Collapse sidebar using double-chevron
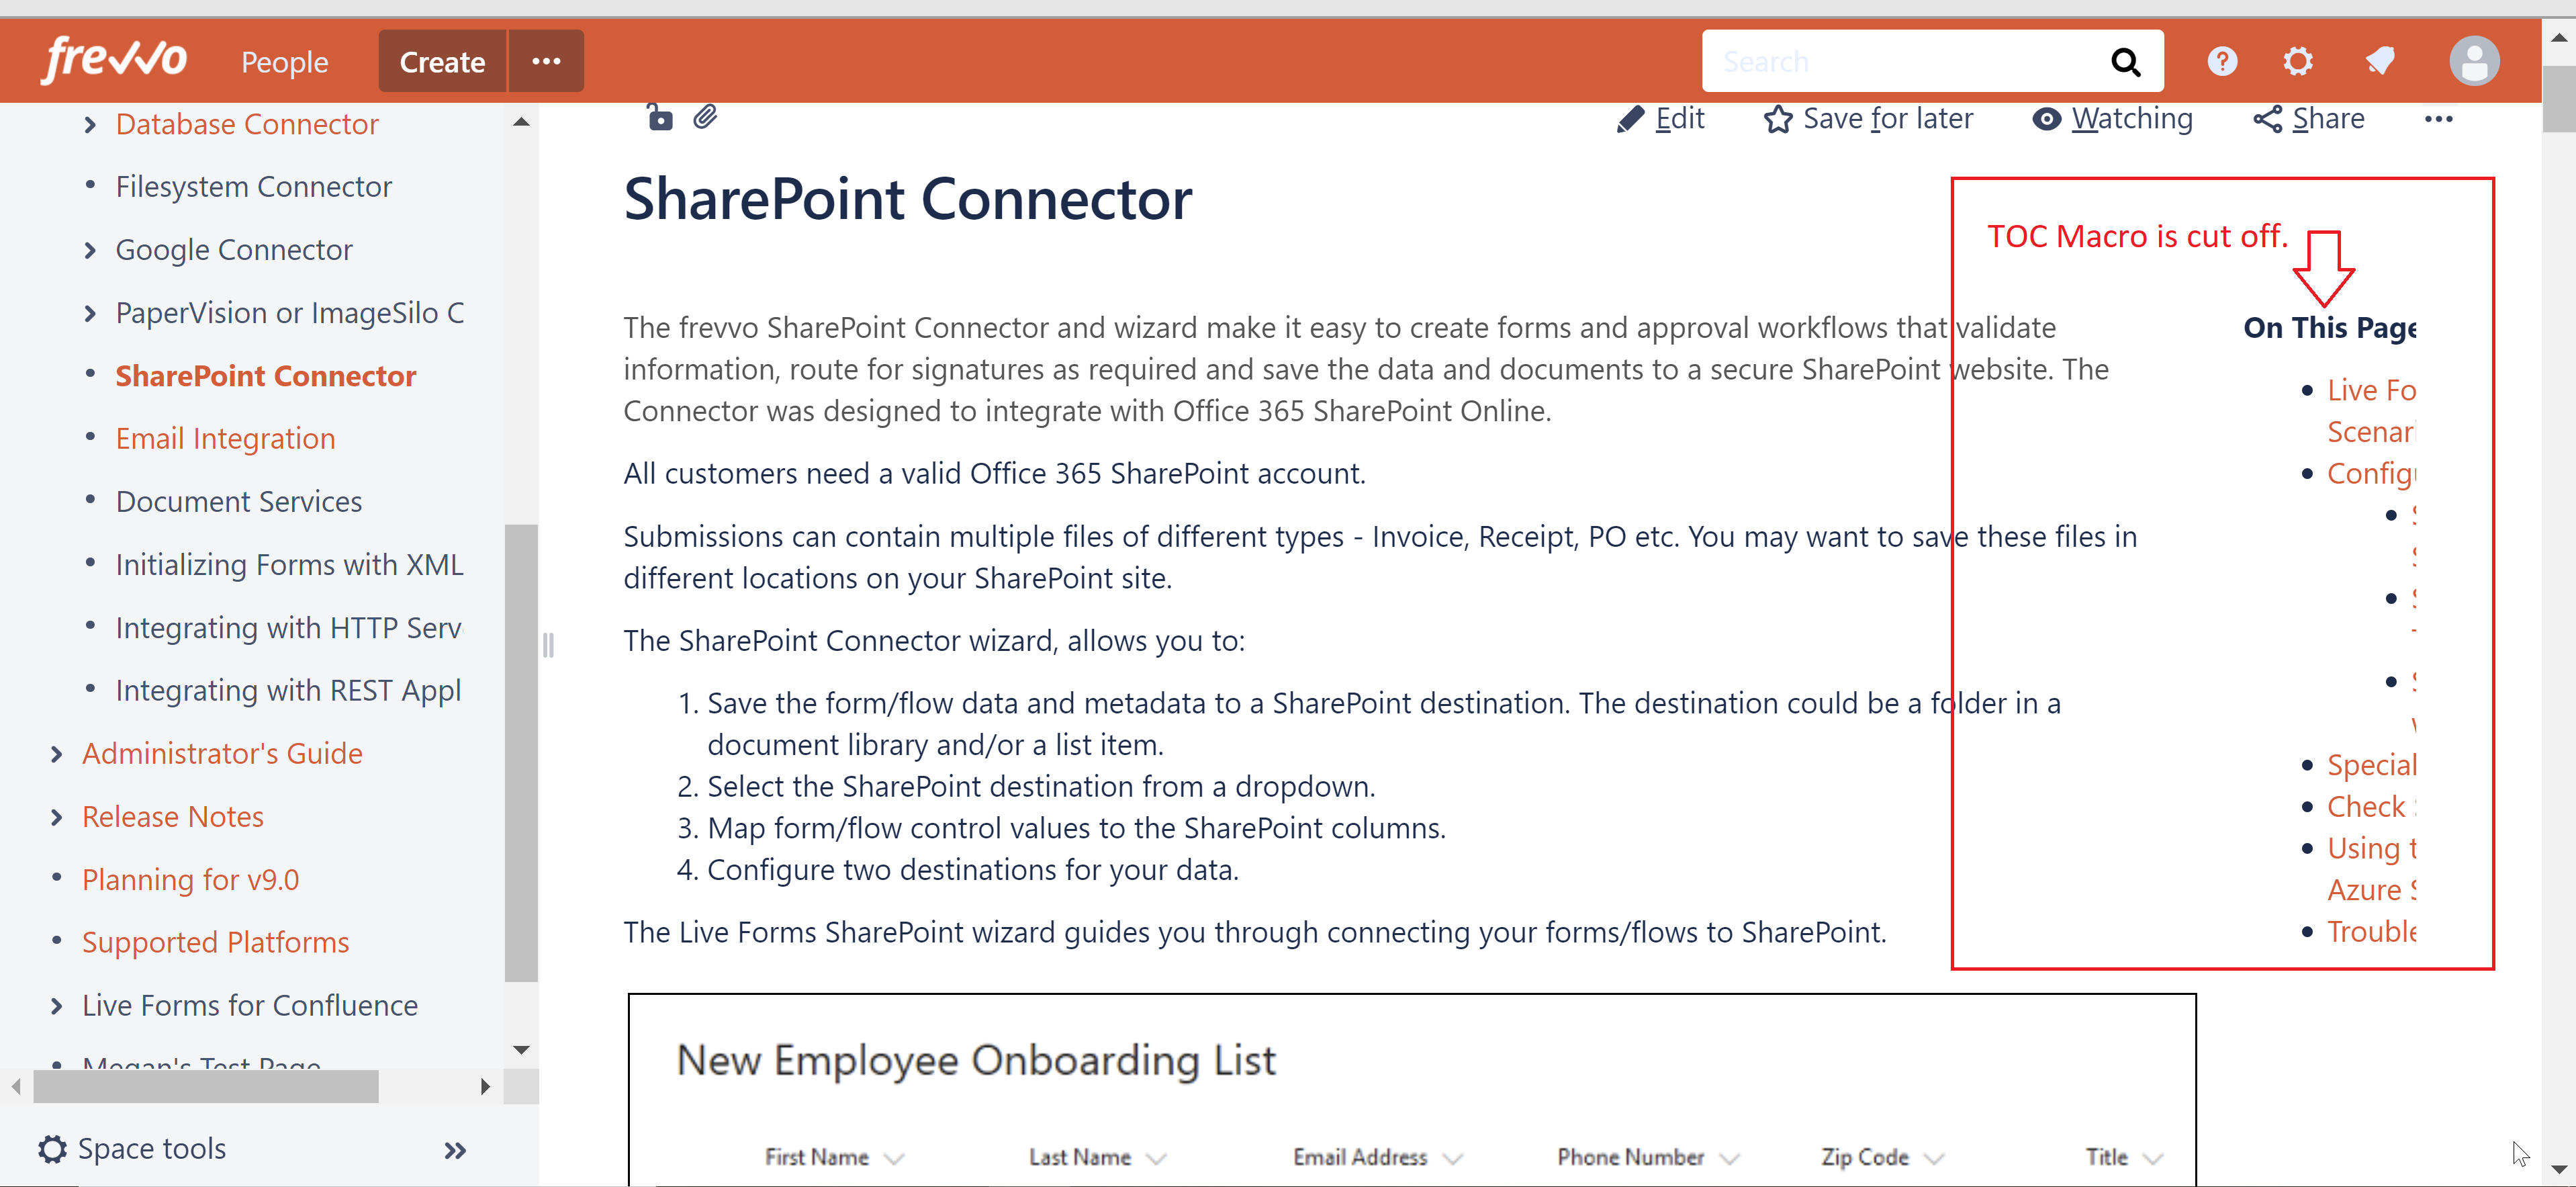 (x=455, y=1150)
